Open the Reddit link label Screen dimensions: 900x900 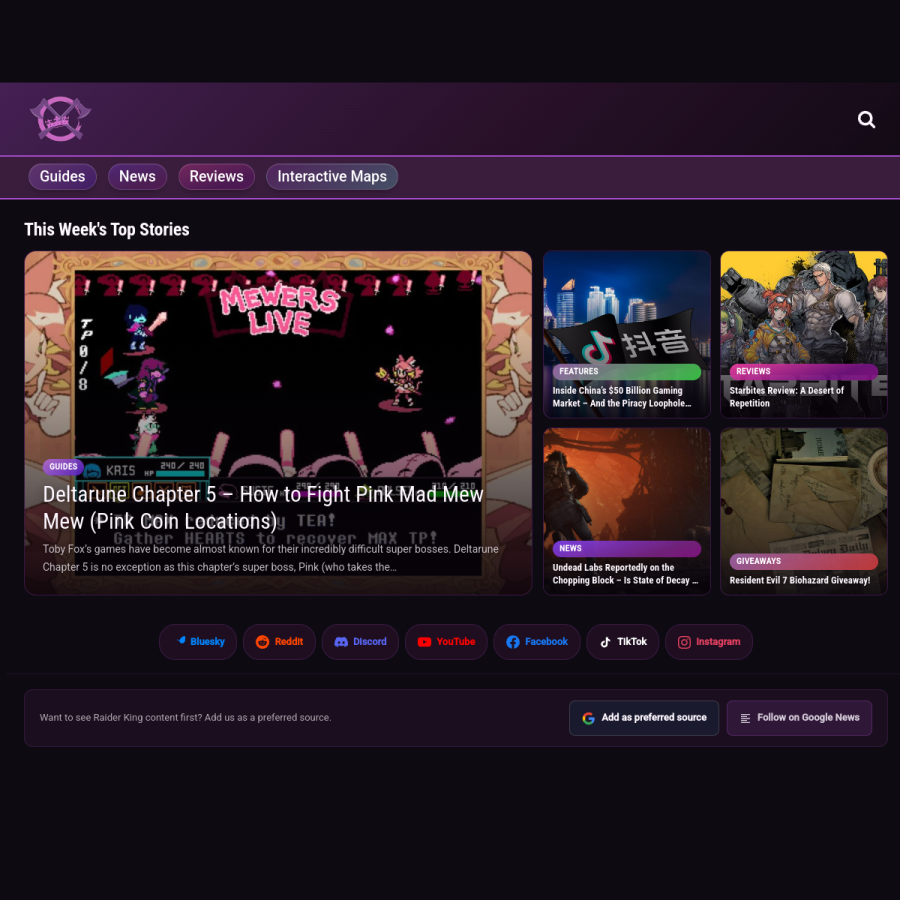tap(289, 642)
